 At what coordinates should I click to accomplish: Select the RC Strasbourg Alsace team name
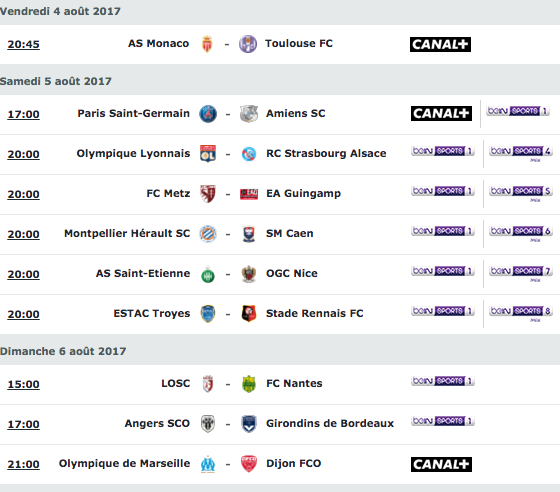tap(326, 154)
